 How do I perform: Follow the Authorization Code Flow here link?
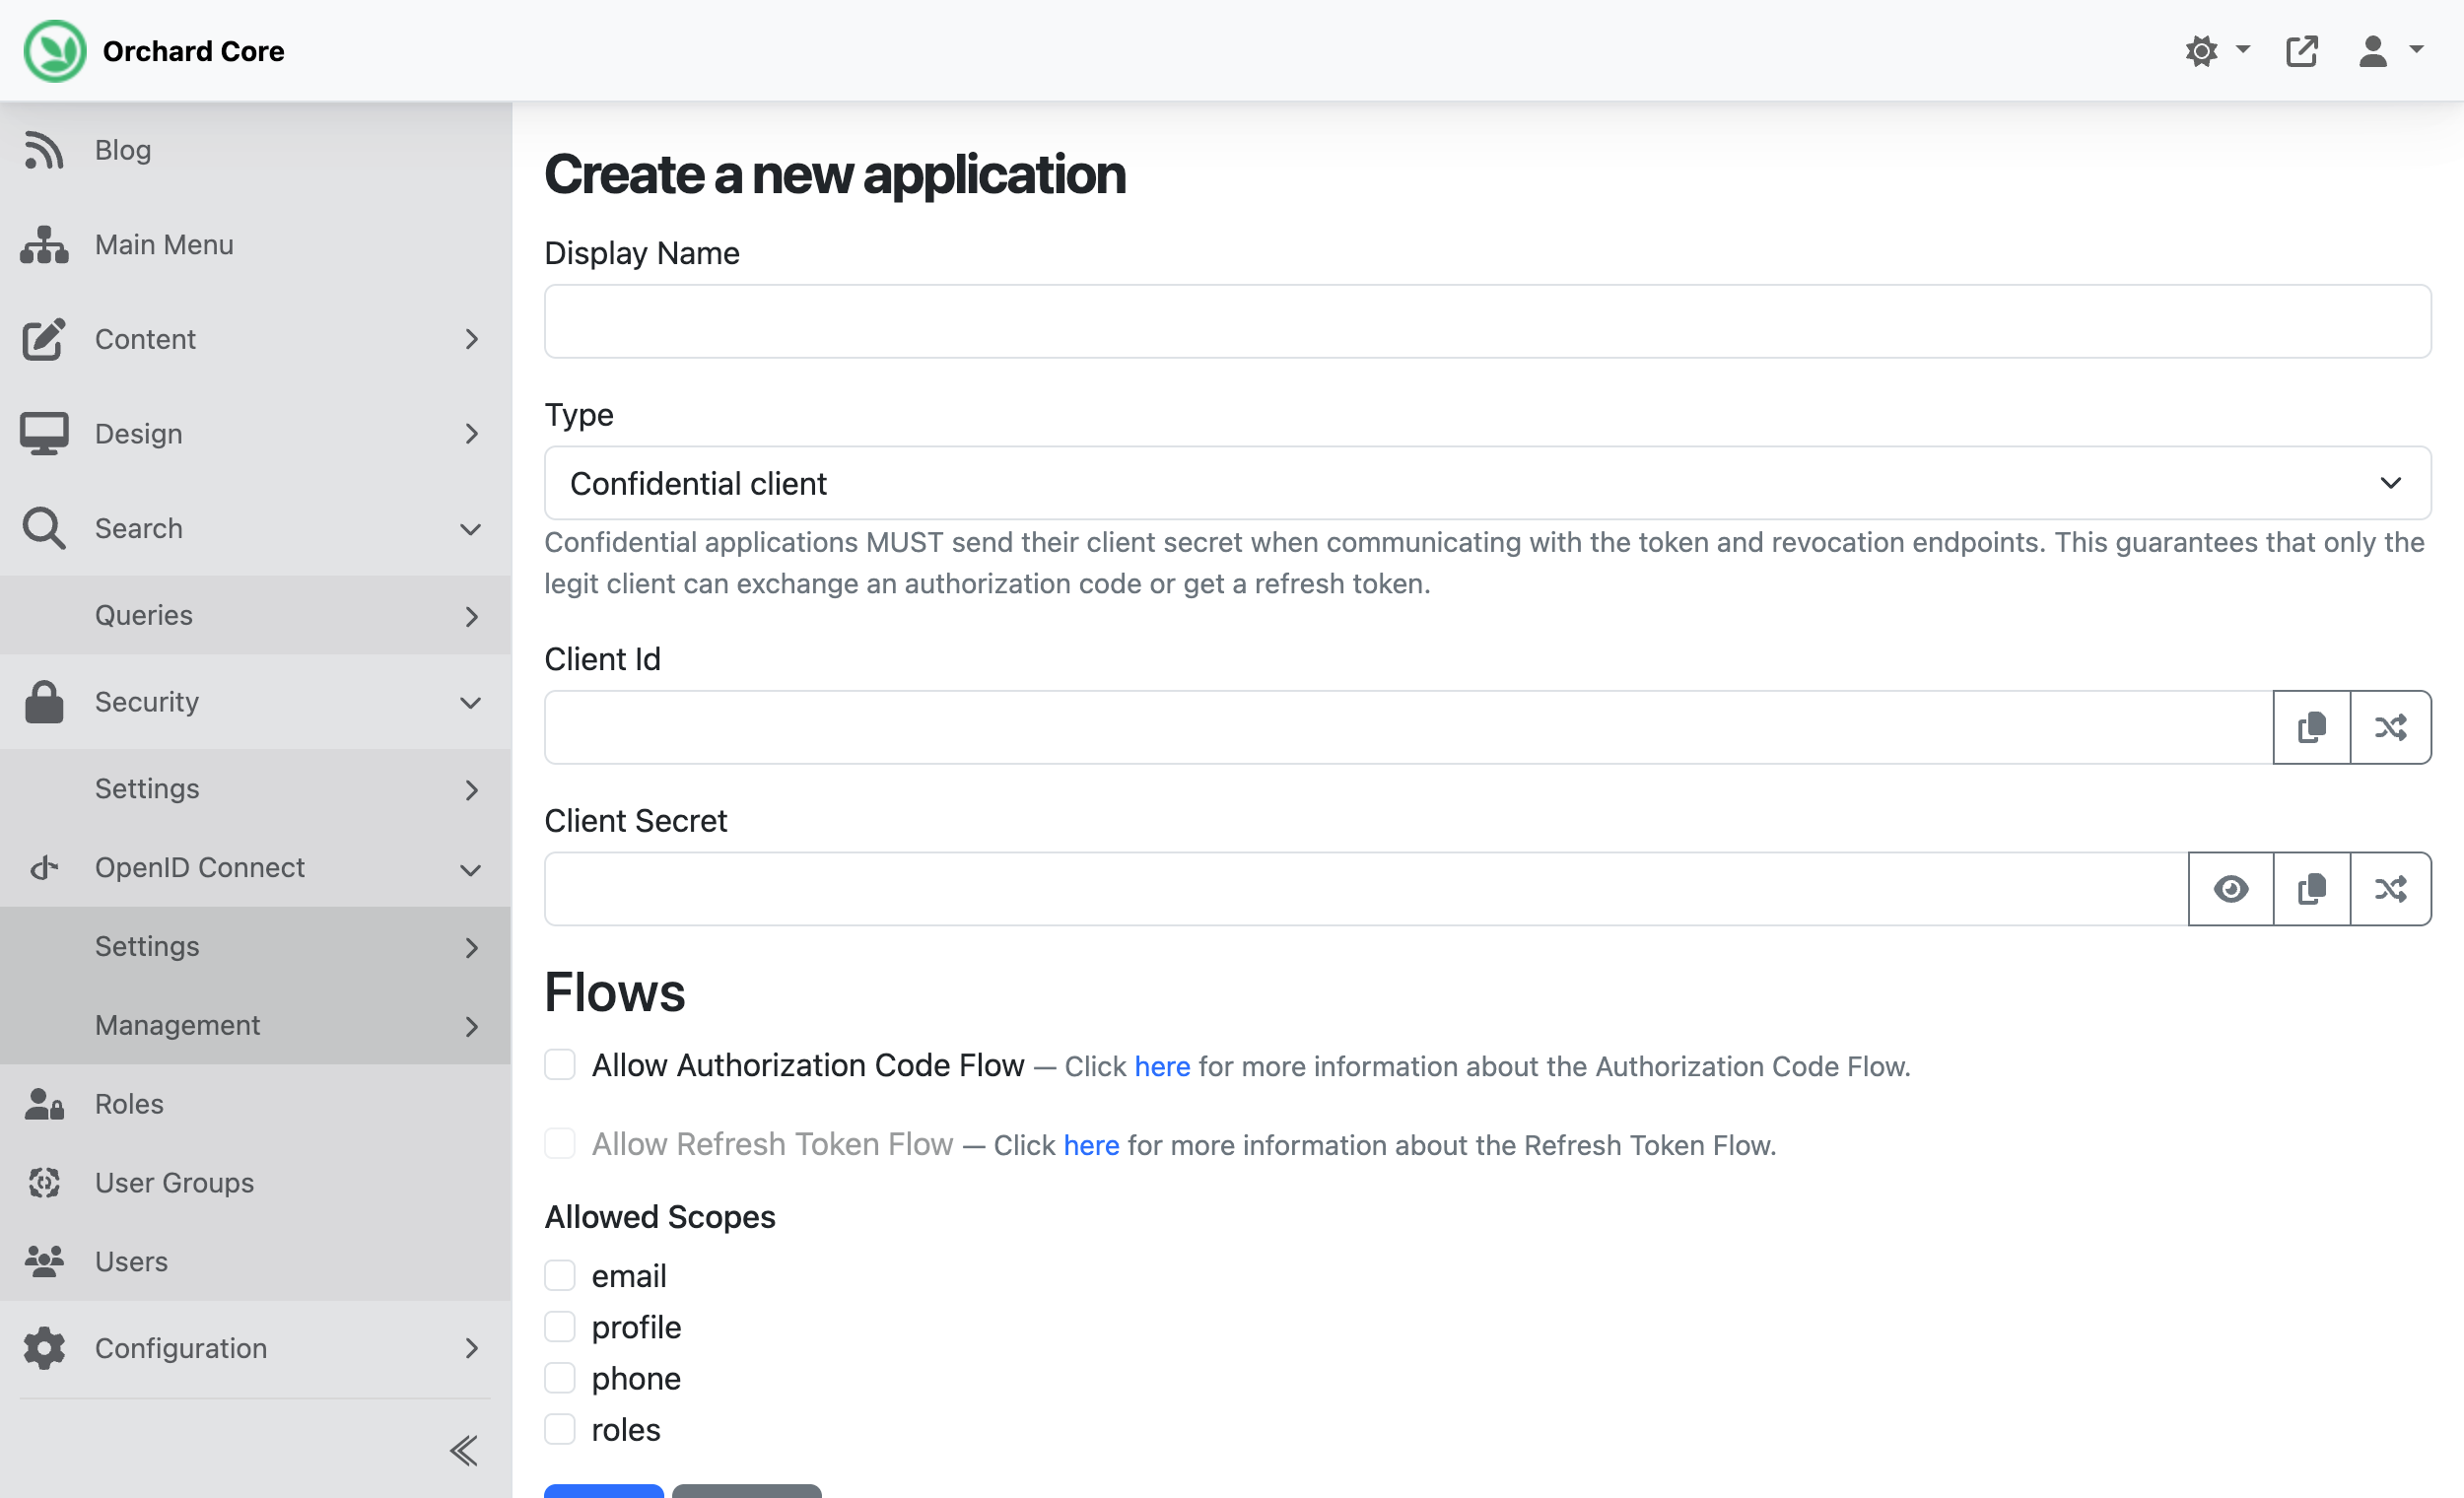(1162, 1066)
